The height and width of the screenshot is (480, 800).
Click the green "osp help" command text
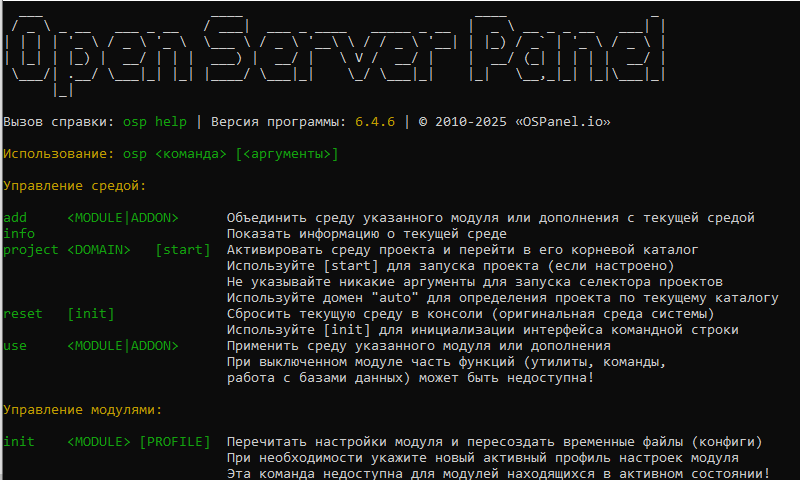pyautogui.click(x=155, y=122)
